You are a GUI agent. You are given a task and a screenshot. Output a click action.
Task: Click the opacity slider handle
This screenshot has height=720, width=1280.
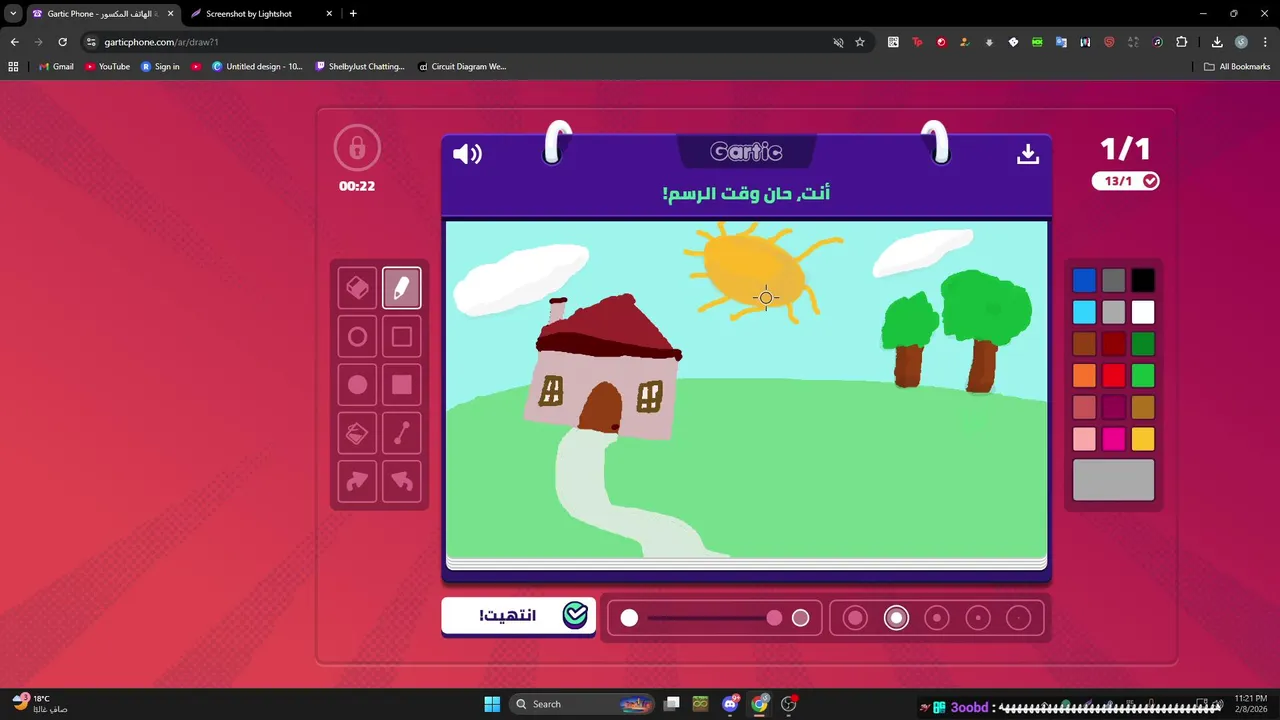(x=774, y=618)
